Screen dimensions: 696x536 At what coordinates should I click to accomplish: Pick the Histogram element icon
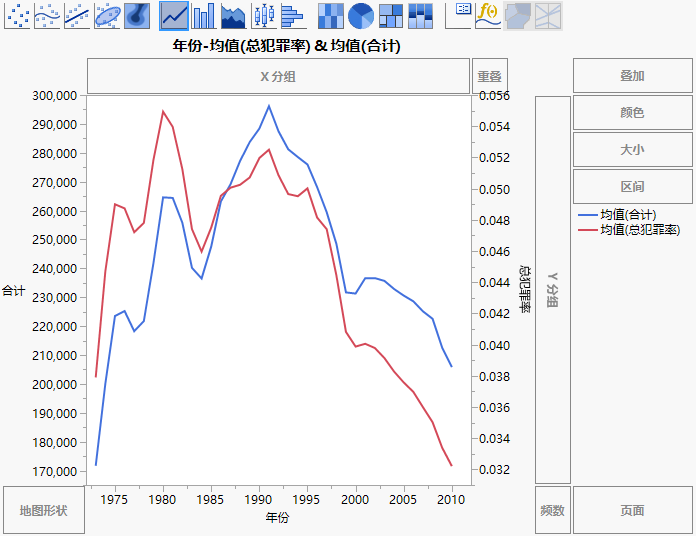pyautogui.click(x=292, y=15)
